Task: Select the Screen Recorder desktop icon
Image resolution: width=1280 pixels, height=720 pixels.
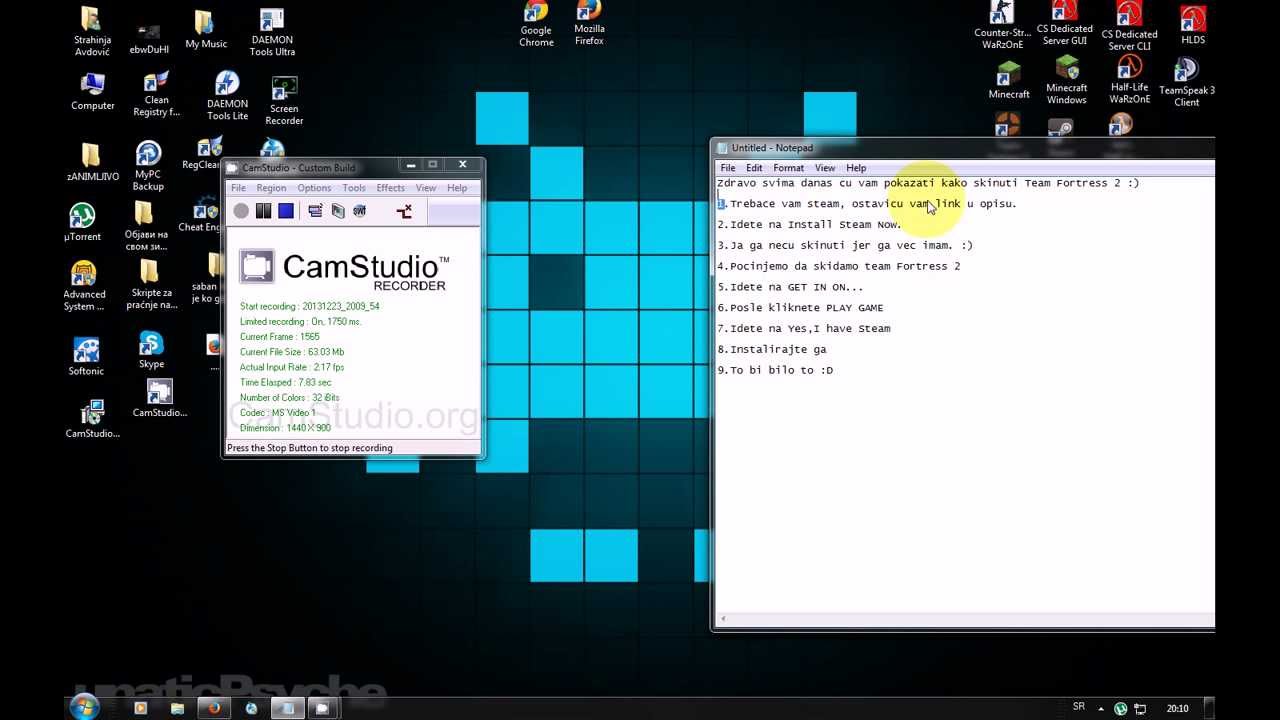Action: coord(284,101)
